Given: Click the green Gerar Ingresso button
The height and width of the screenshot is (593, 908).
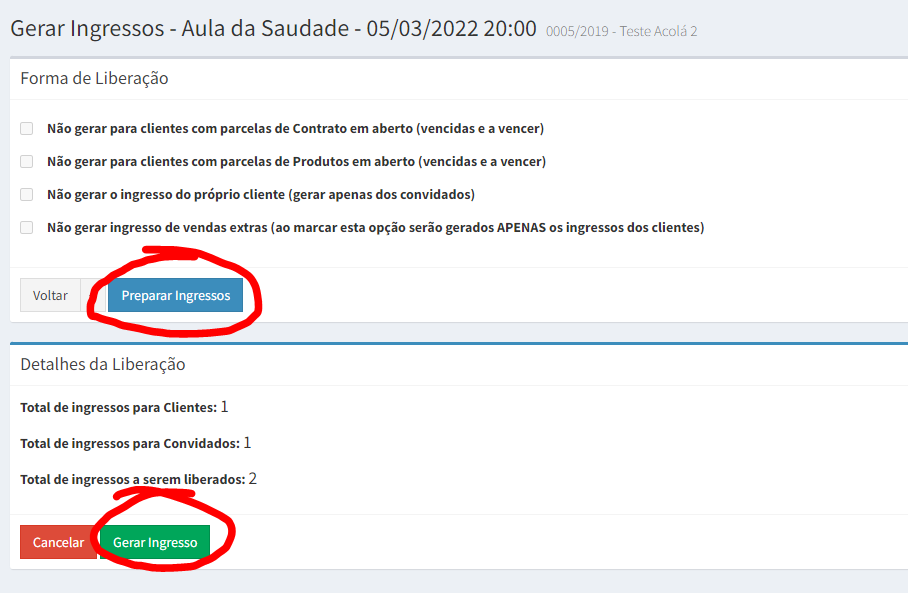Looking at the screenshot, I should 155,542.
